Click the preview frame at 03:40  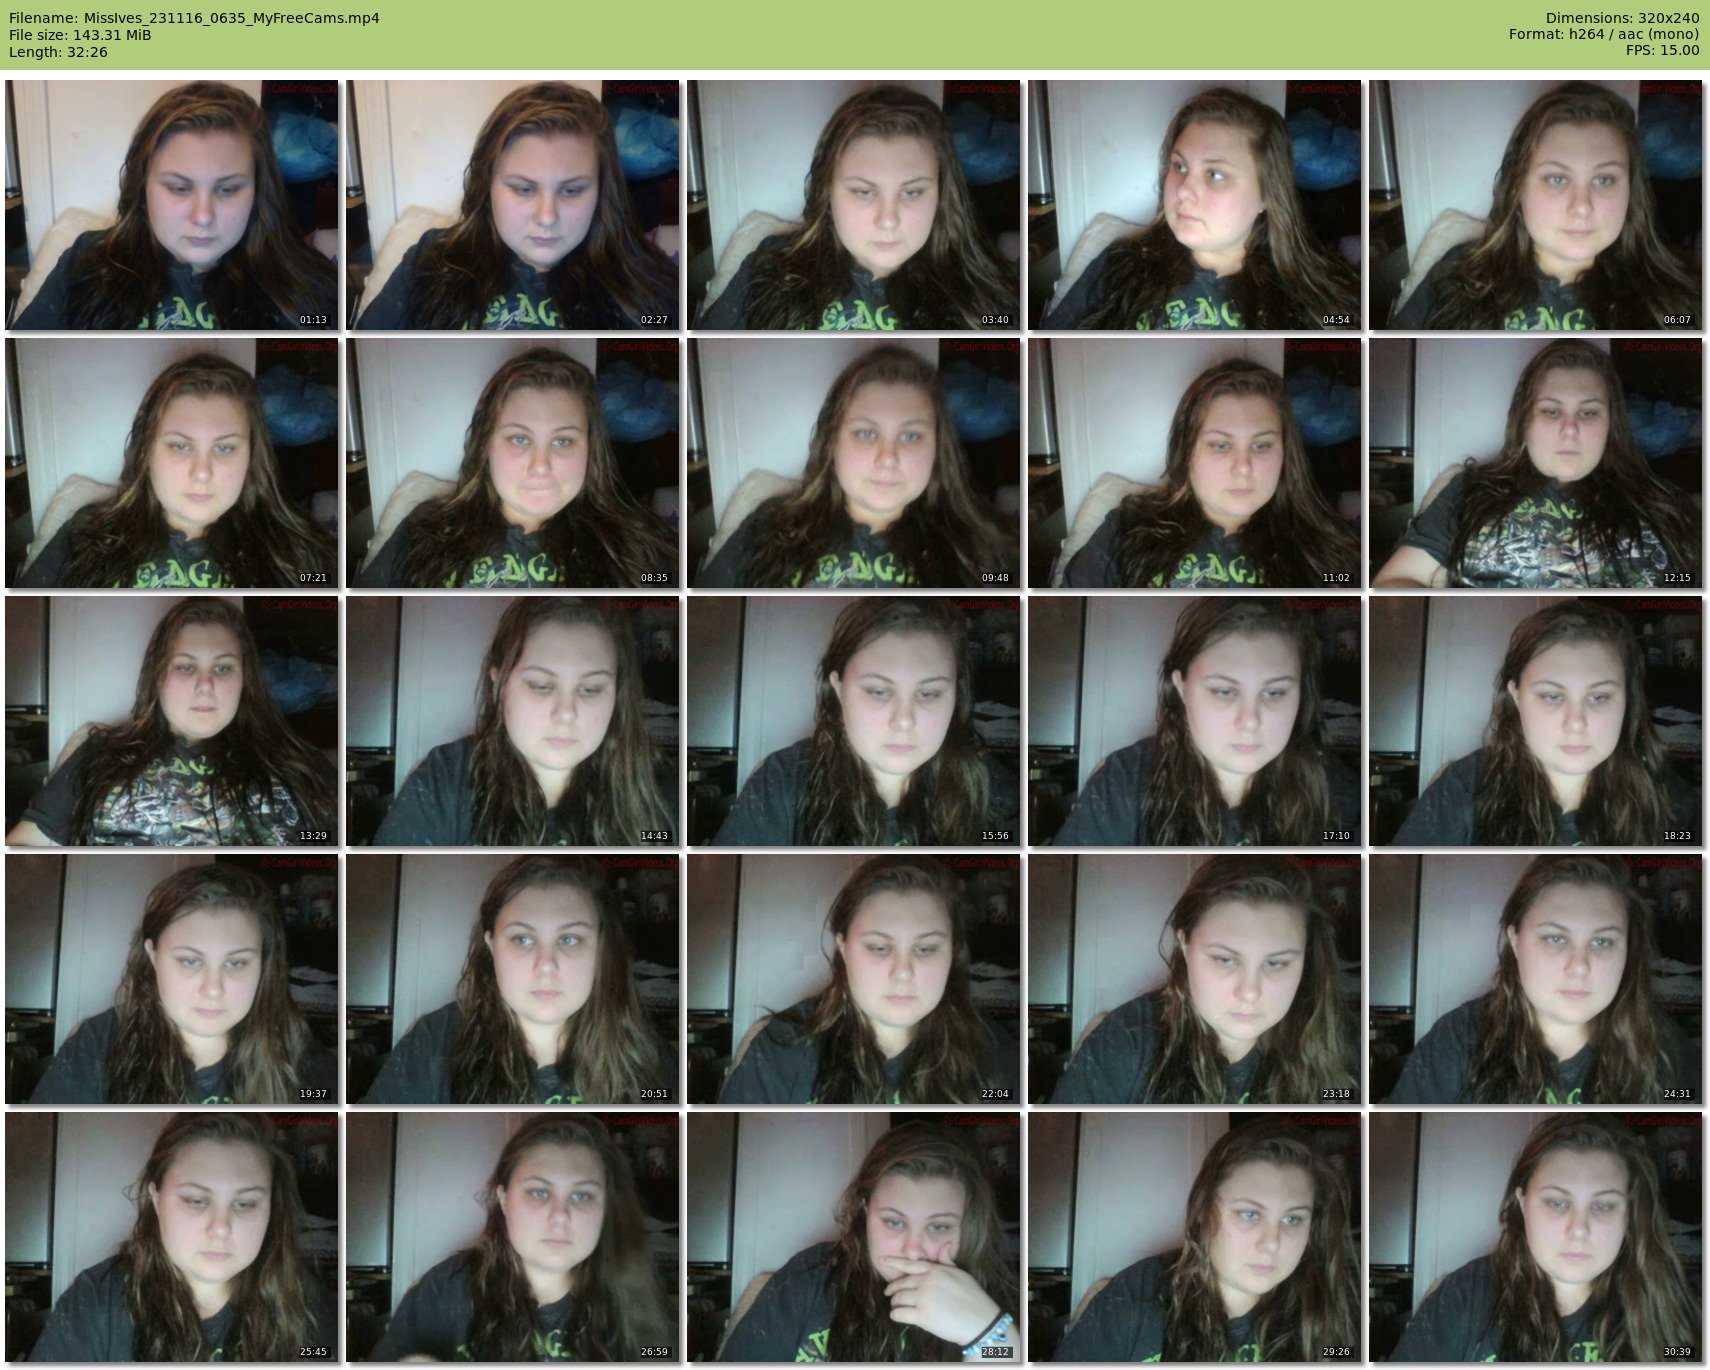(x=854, y=205)
